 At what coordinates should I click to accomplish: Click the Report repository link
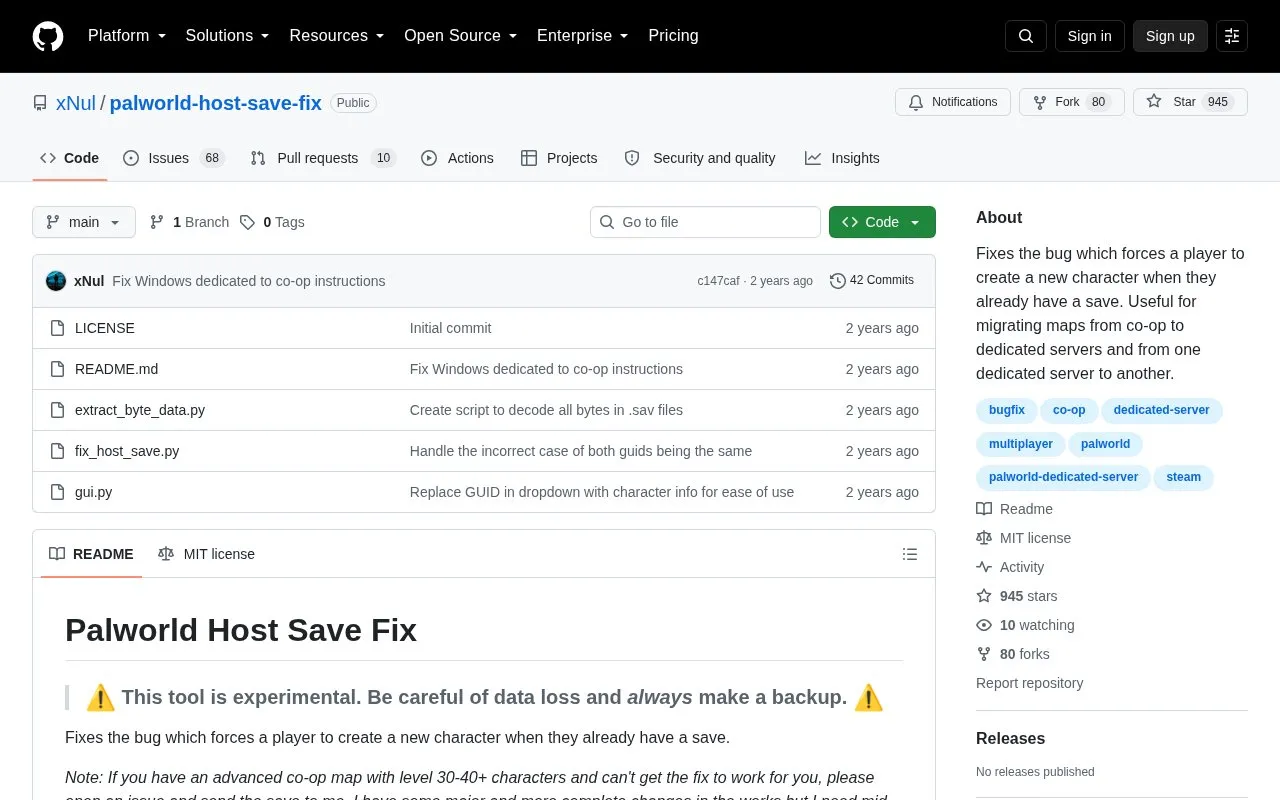tap(1029, 683)
